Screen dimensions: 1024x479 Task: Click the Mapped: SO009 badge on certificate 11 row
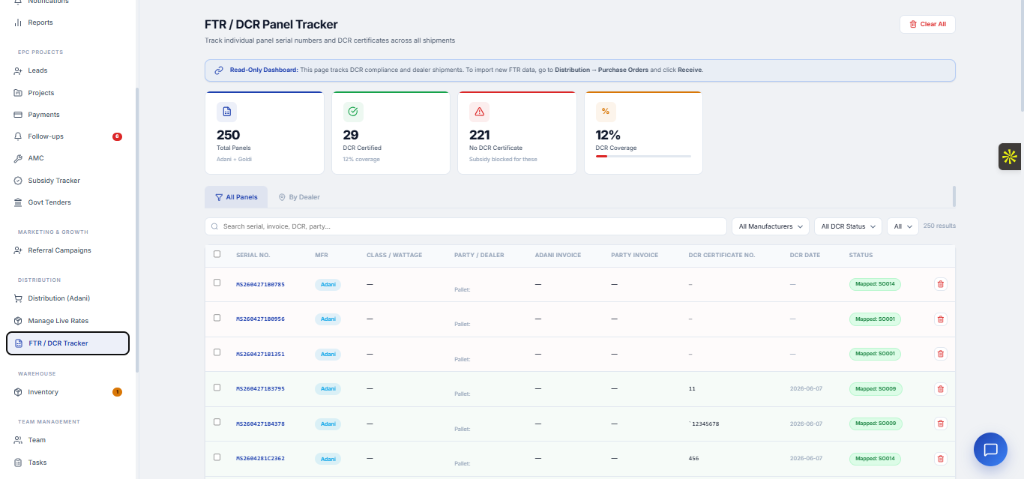(875, 389)
